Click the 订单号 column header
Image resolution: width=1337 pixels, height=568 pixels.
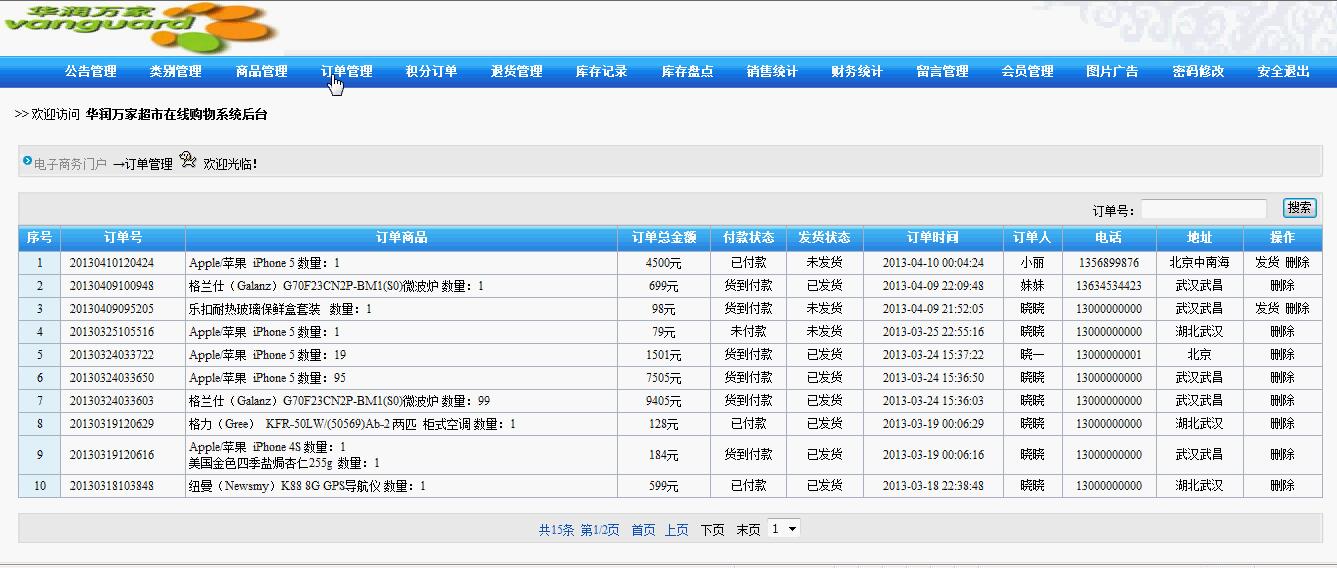123,238
